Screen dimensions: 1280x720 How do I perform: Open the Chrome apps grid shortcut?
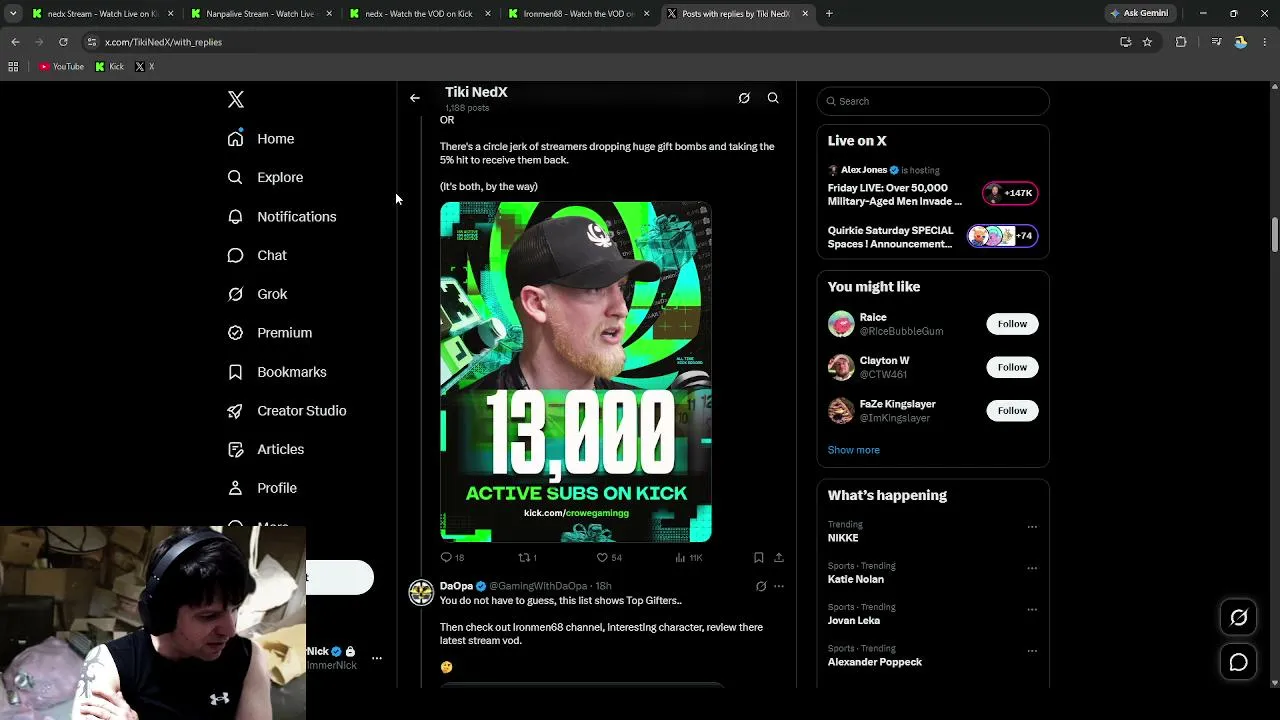click(x=13, y=67)
